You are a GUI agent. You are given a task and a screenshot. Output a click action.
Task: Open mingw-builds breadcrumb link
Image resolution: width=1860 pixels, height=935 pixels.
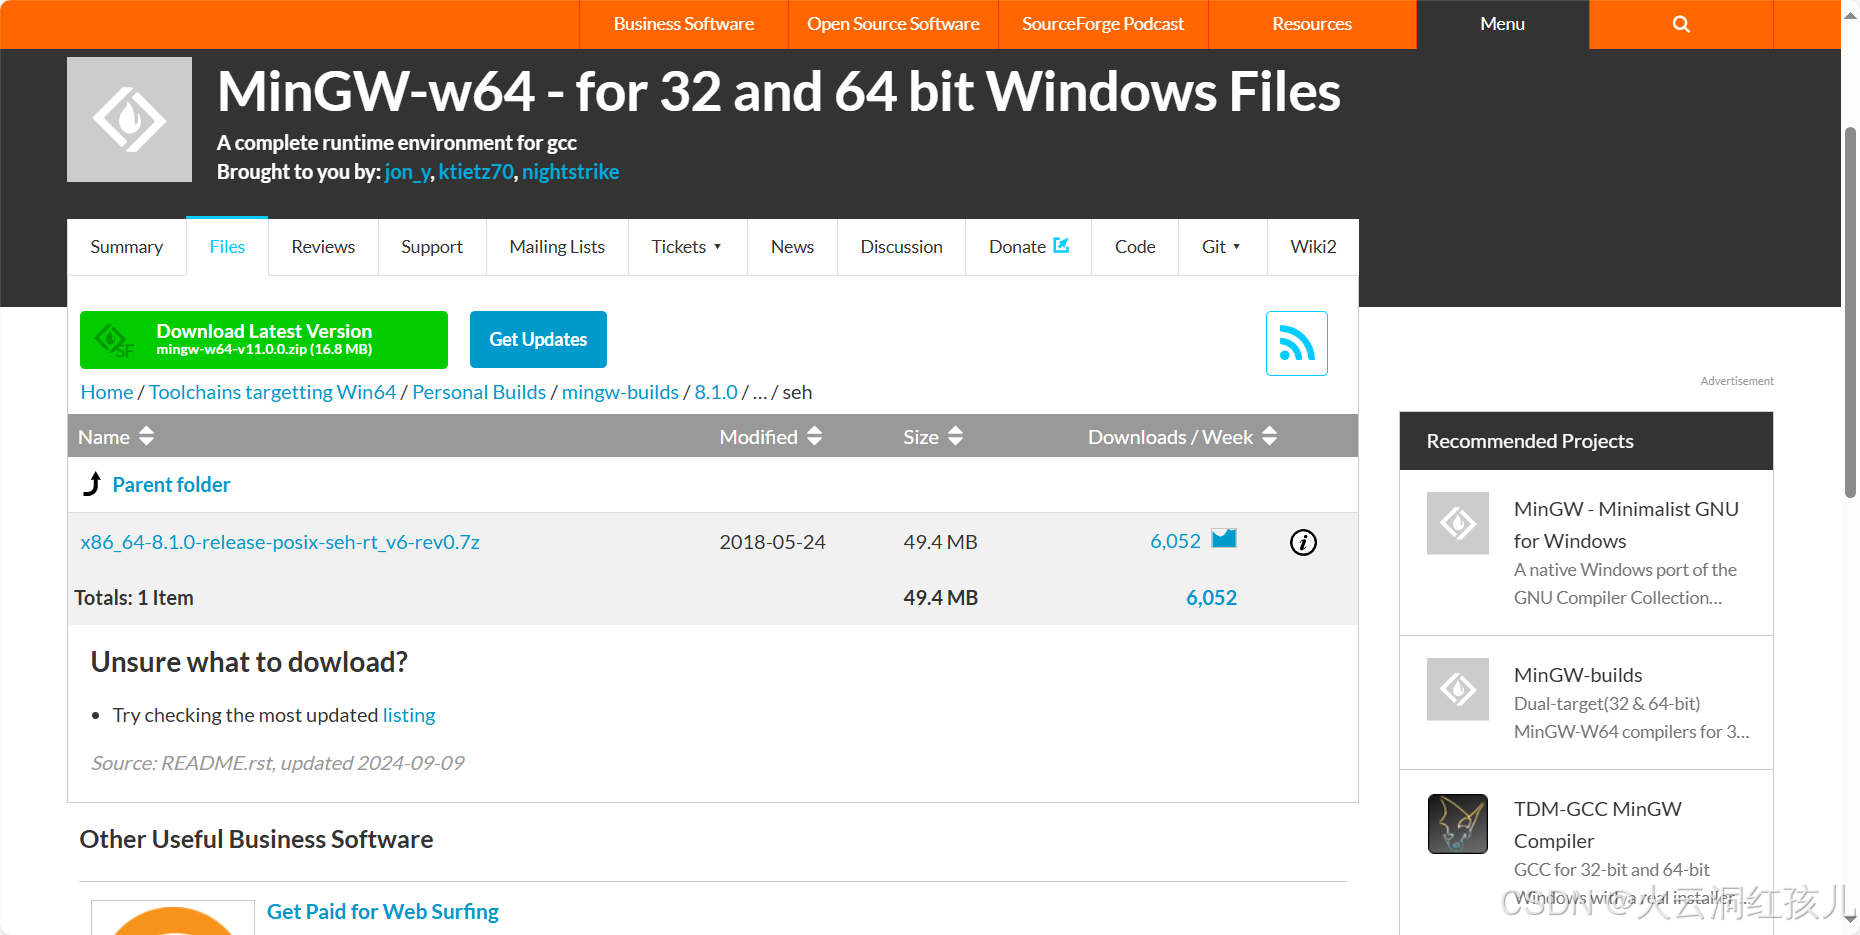coord(620,392)
